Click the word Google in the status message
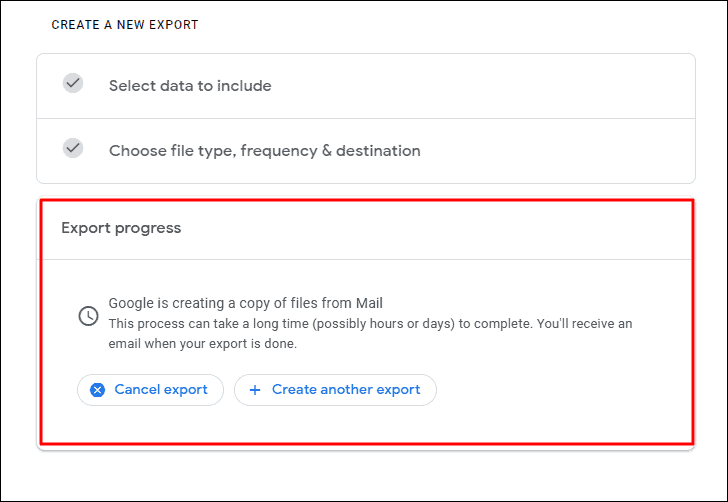Screen dimensions: 728x502 coord(131,303)
